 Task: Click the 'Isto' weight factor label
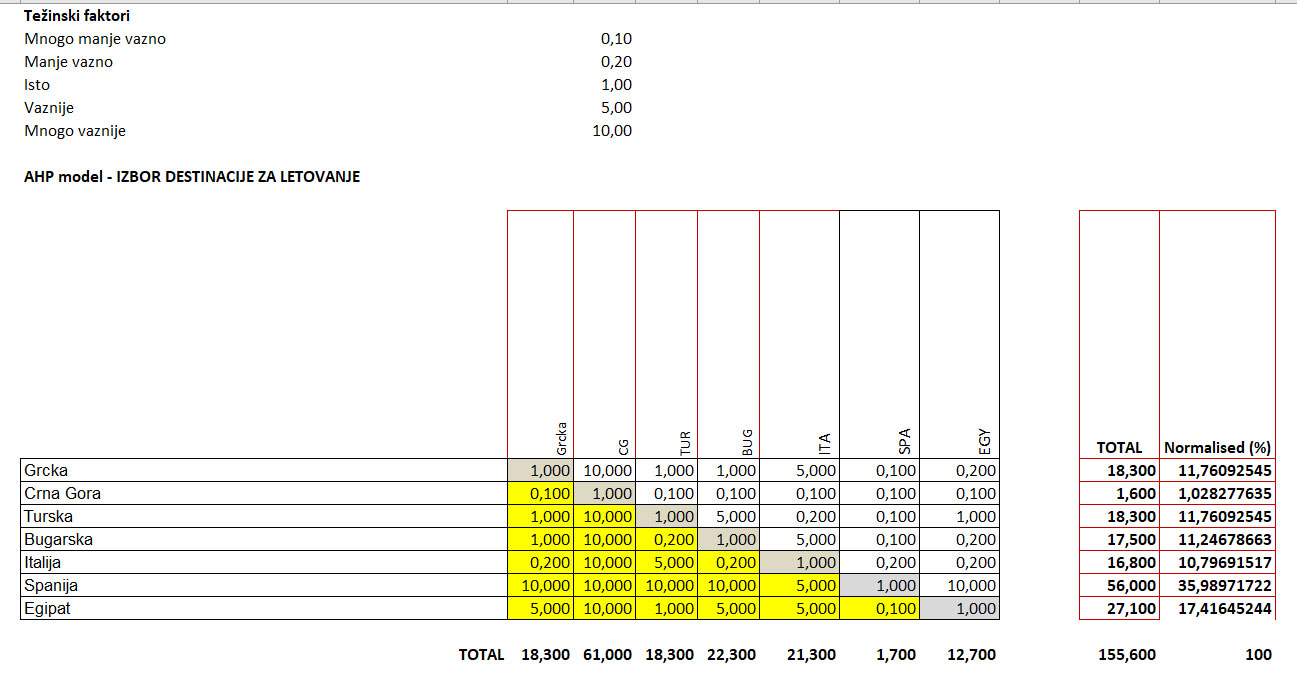click(x=37, y=85)
